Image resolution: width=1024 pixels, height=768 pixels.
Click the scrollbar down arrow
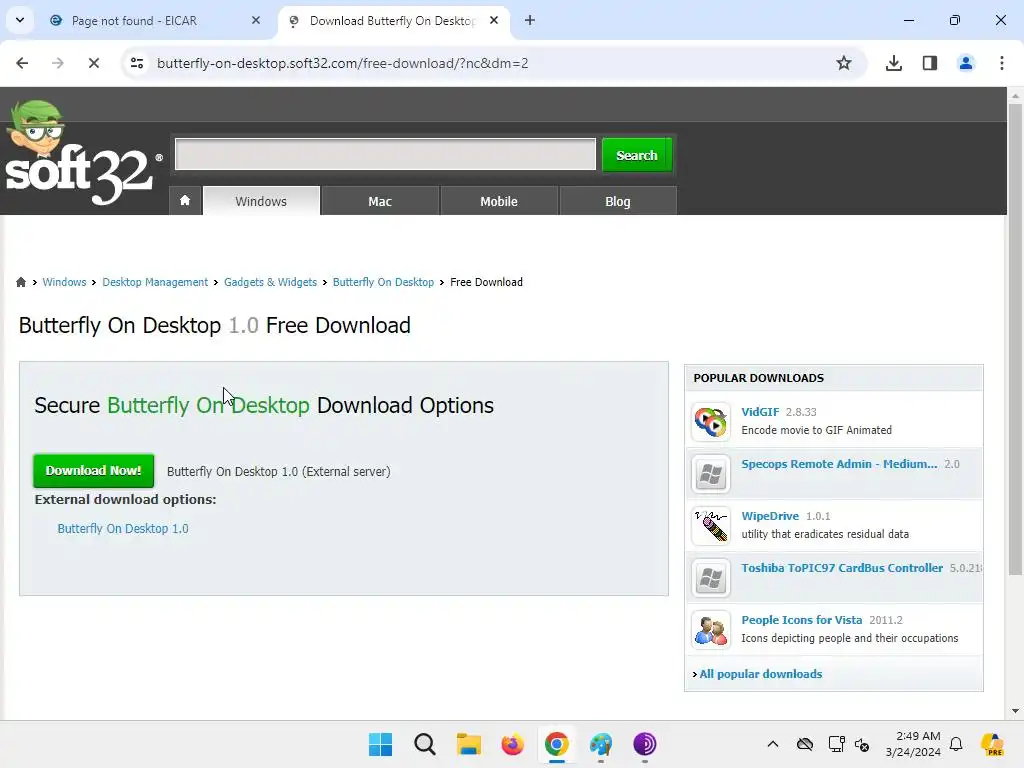click(1015, 711)
